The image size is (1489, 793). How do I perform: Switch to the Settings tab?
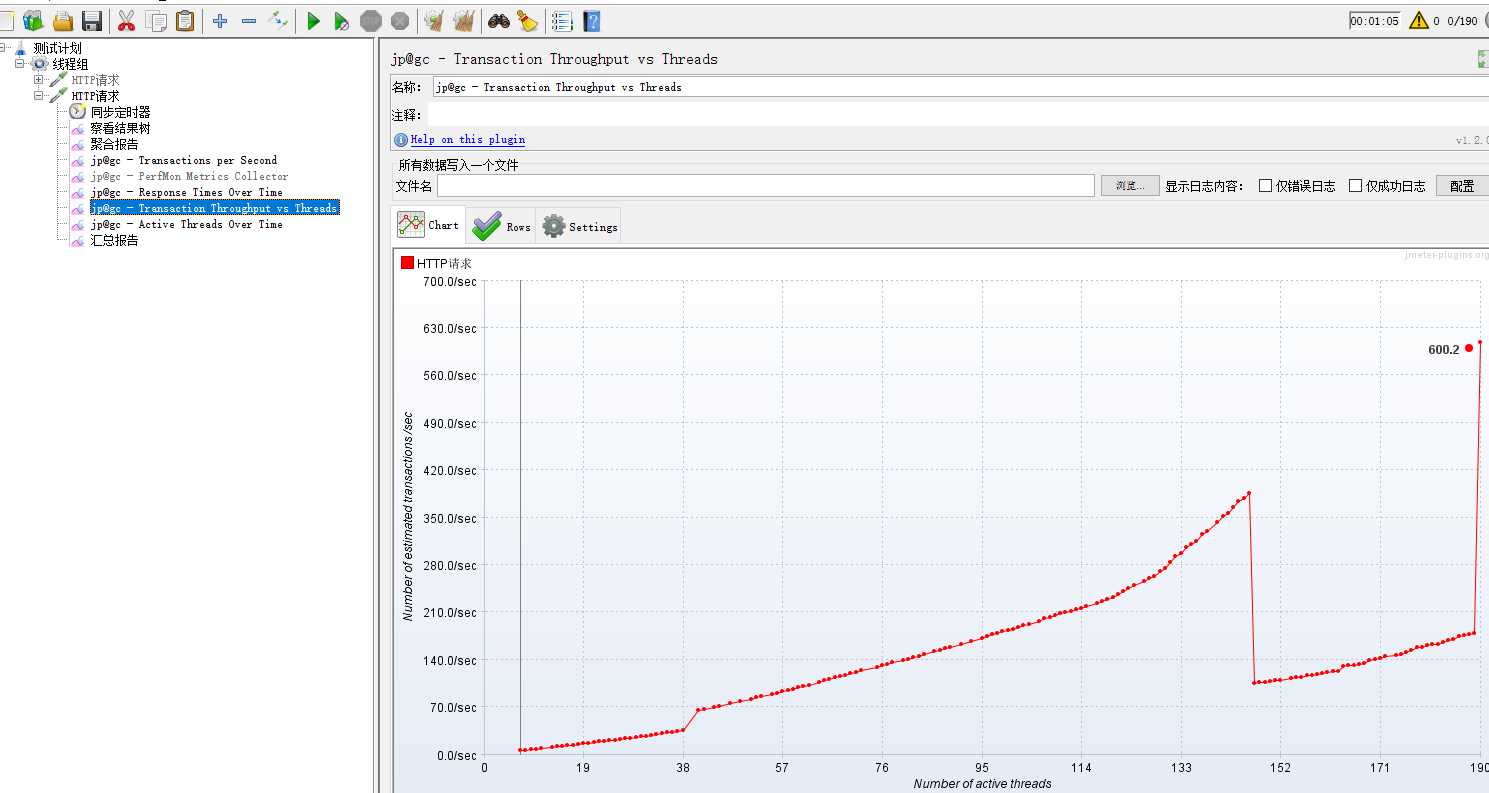579,227
